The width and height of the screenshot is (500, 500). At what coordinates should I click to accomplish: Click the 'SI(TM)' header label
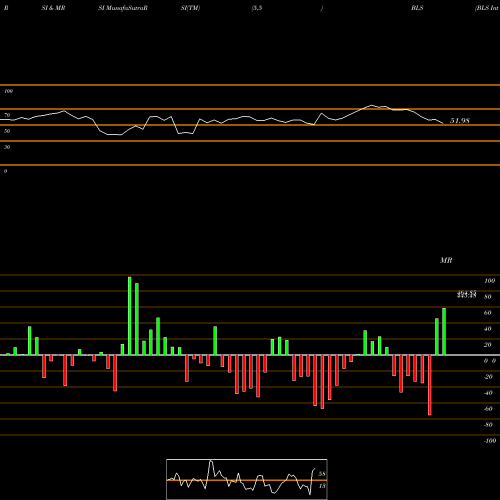point(190,8)
